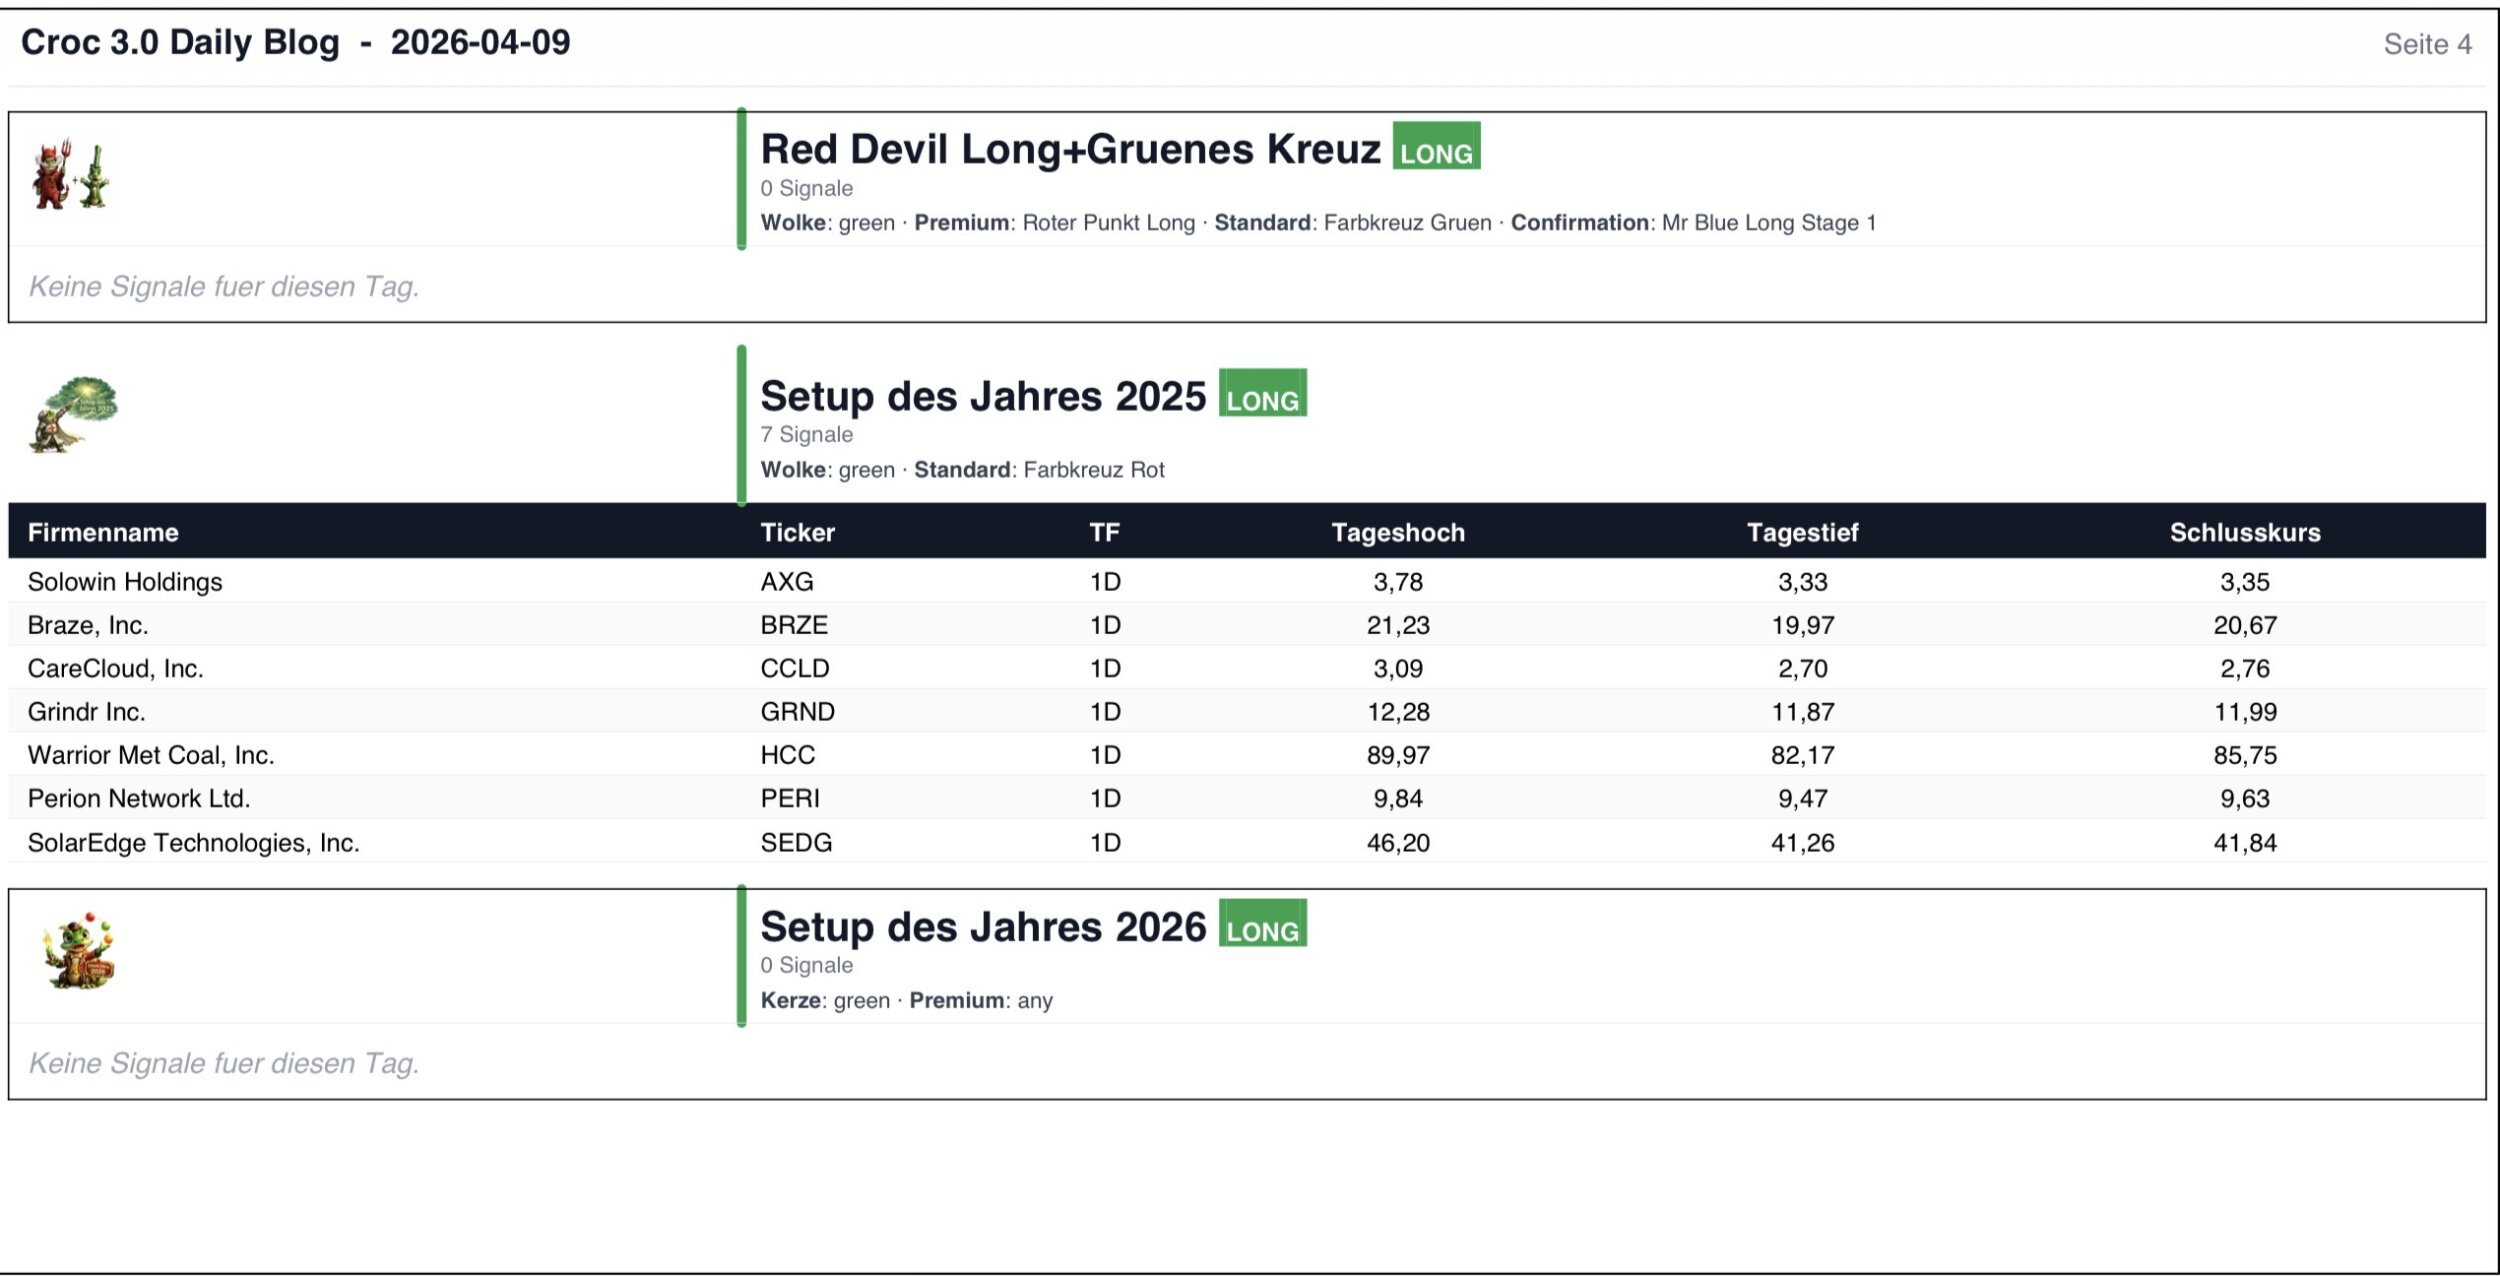This screenshot has width=2500, height=1276.
Task: Click the Setup des Jahres 2025 tree croc icon
Action: click(74, 415)
